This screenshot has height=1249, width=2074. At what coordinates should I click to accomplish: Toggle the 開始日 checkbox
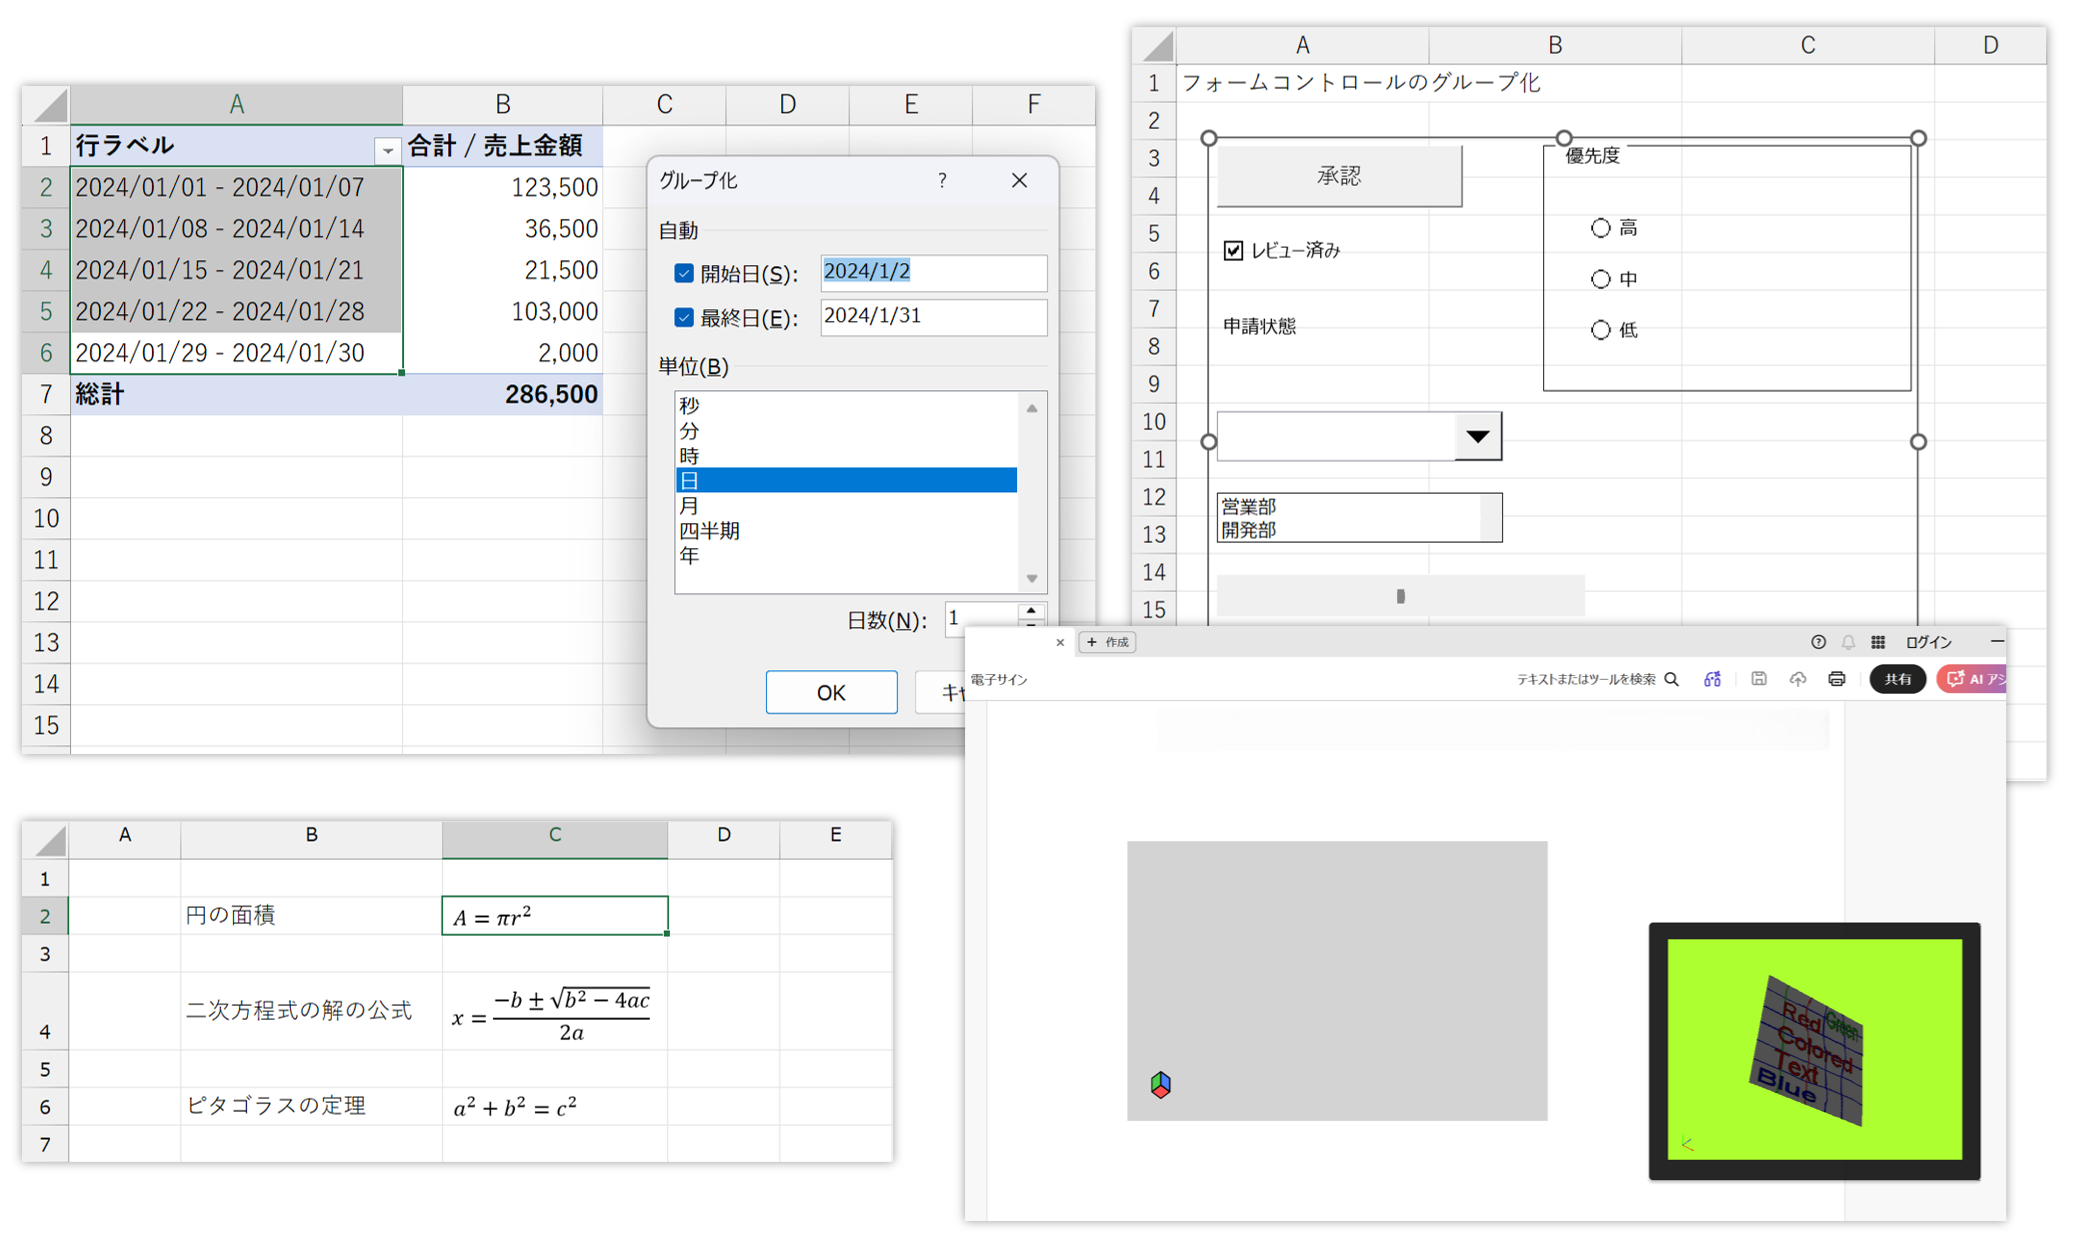[684, 273]
